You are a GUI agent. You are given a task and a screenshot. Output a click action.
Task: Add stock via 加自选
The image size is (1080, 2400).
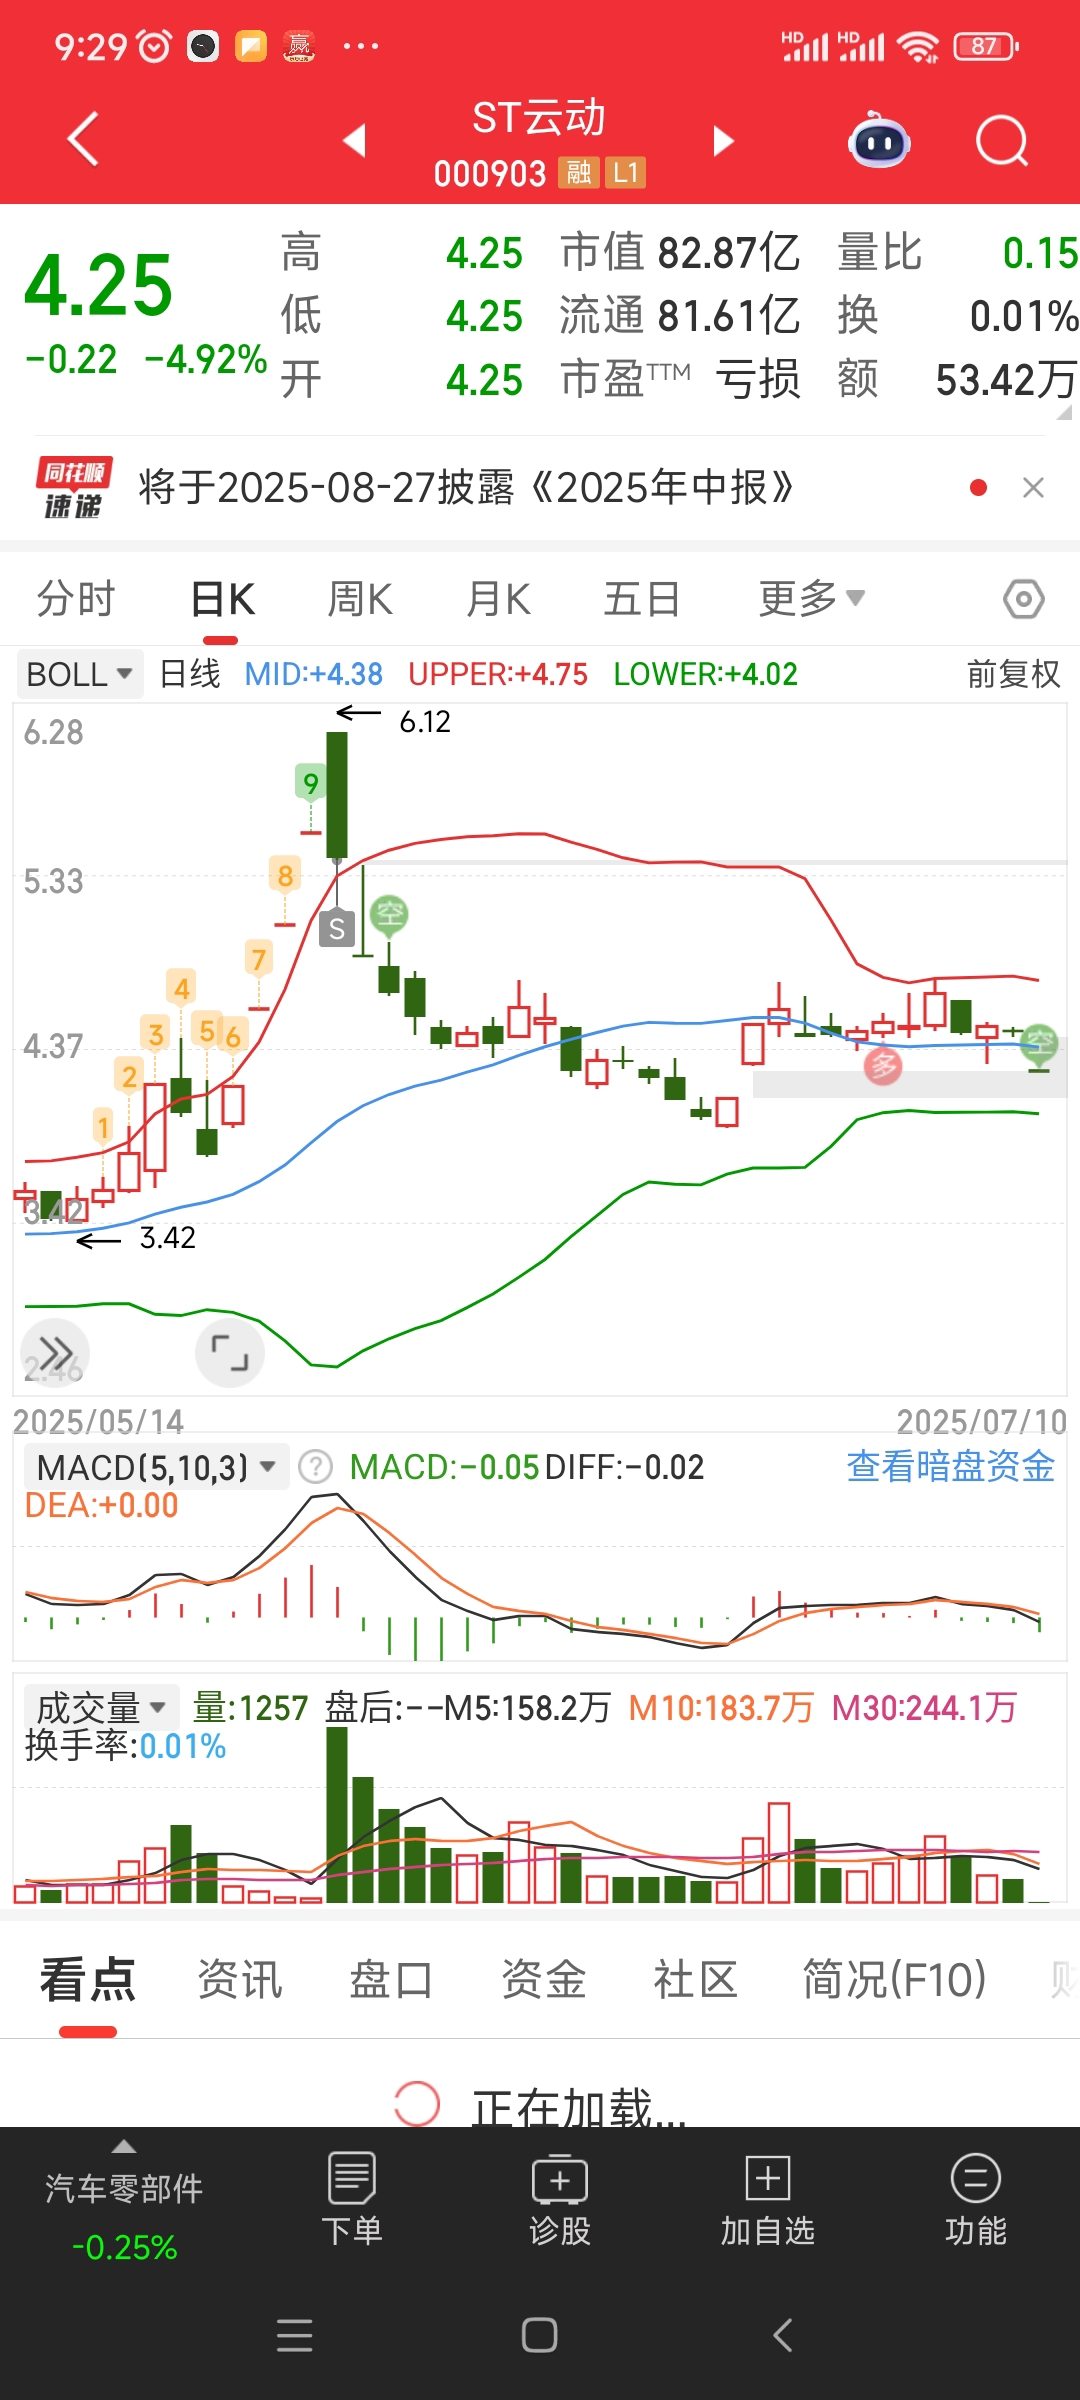(x=768, y=2200)
